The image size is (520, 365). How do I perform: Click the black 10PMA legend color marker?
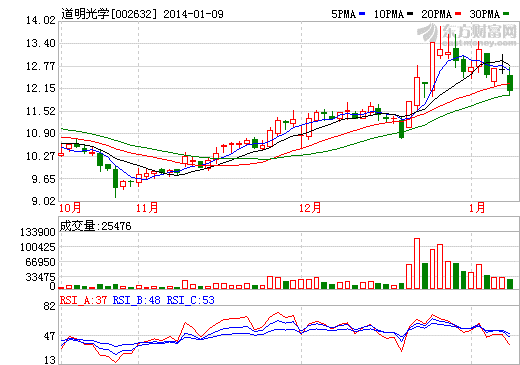[x=410, y=14]
